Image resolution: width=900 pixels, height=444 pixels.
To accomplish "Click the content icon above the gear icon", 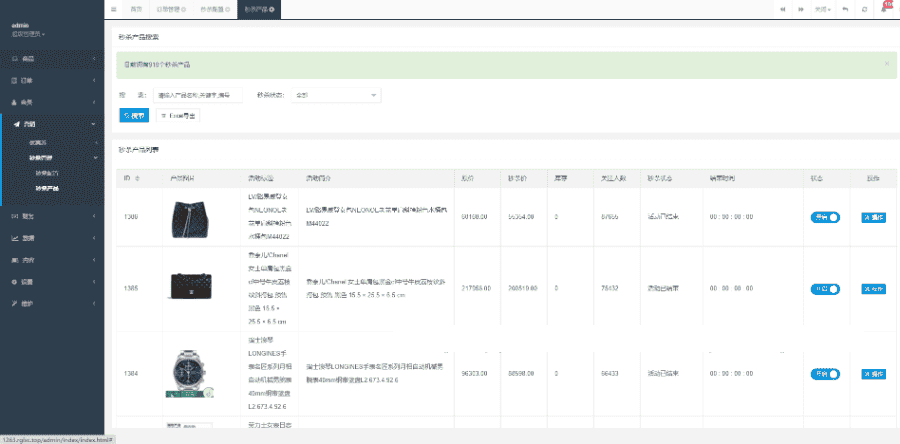I will coord(15,260).
